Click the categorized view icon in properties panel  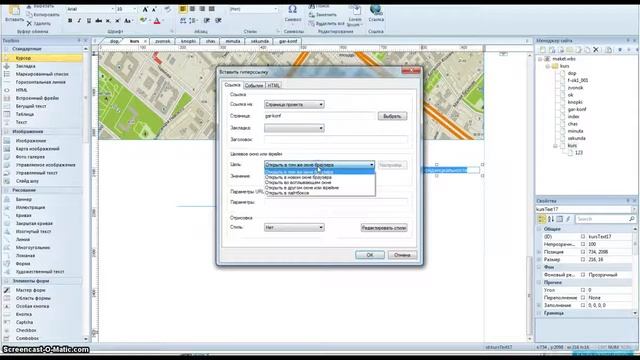click(x=542, y=219)
